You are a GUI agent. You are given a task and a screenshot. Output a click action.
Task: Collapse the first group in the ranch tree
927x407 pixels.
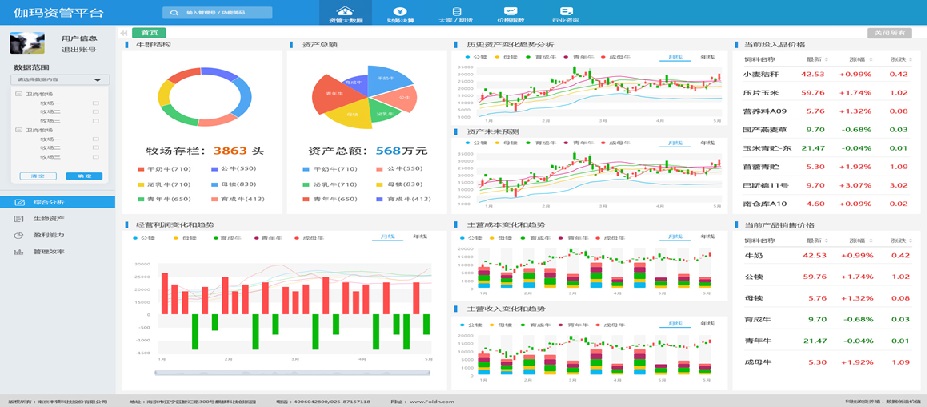coord(18,94)
